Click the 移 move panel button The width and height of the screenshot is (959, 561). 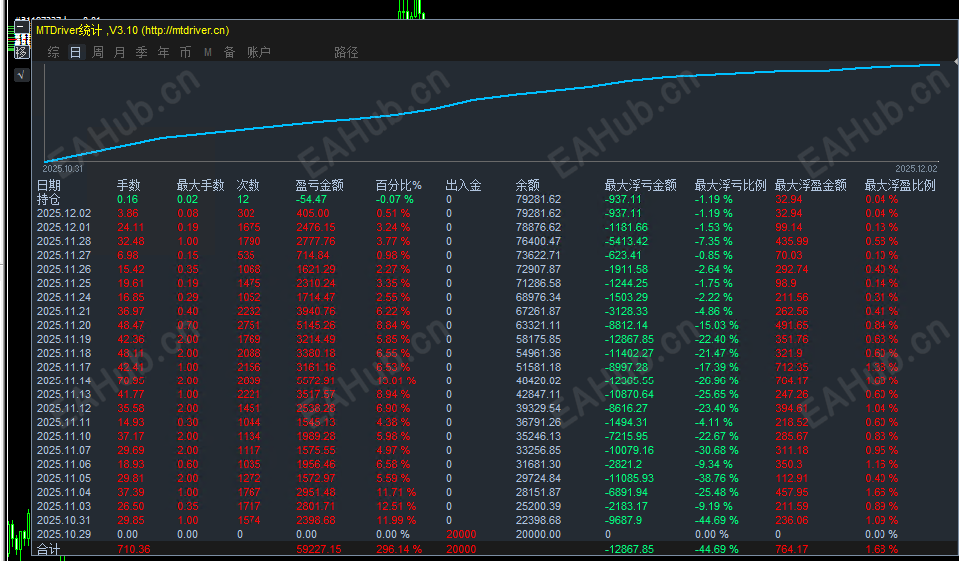click(21, 51)
